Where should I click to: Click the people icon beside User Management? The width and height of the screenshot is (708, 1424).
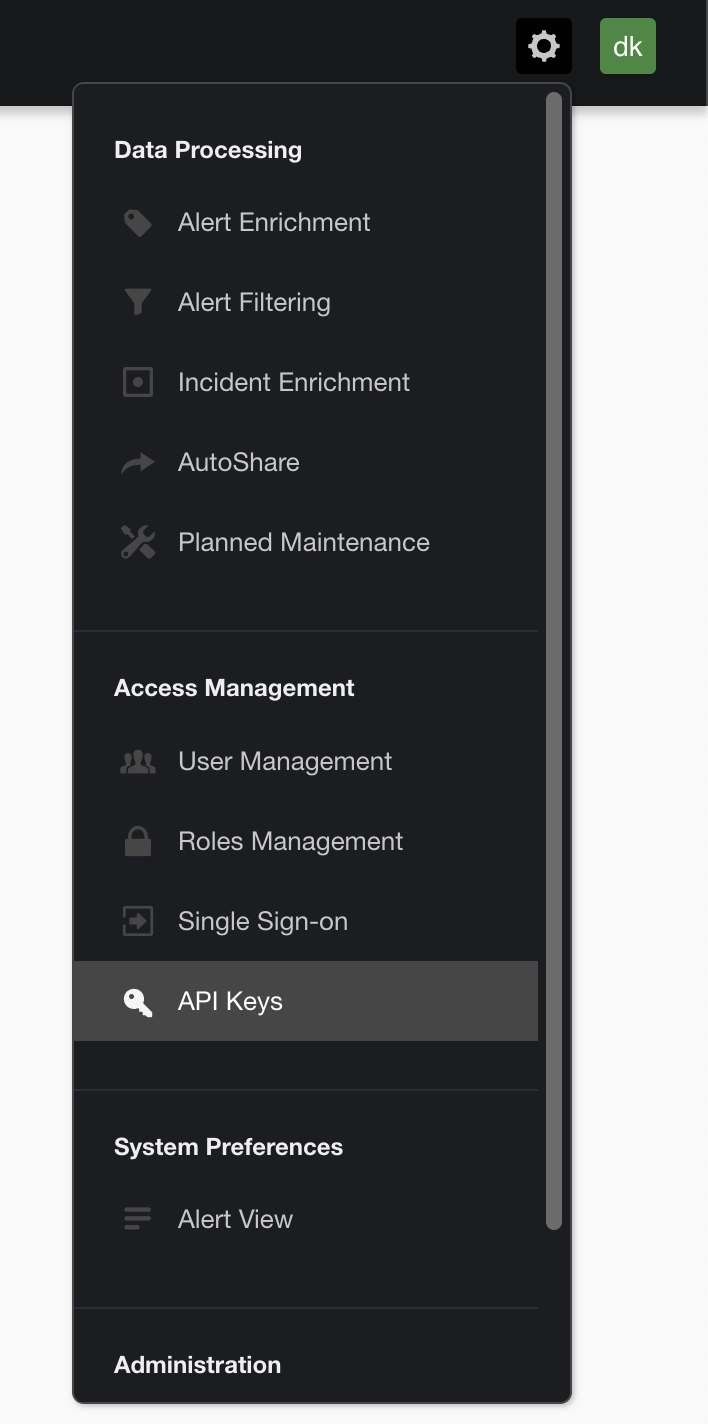(x=137, y=761)
